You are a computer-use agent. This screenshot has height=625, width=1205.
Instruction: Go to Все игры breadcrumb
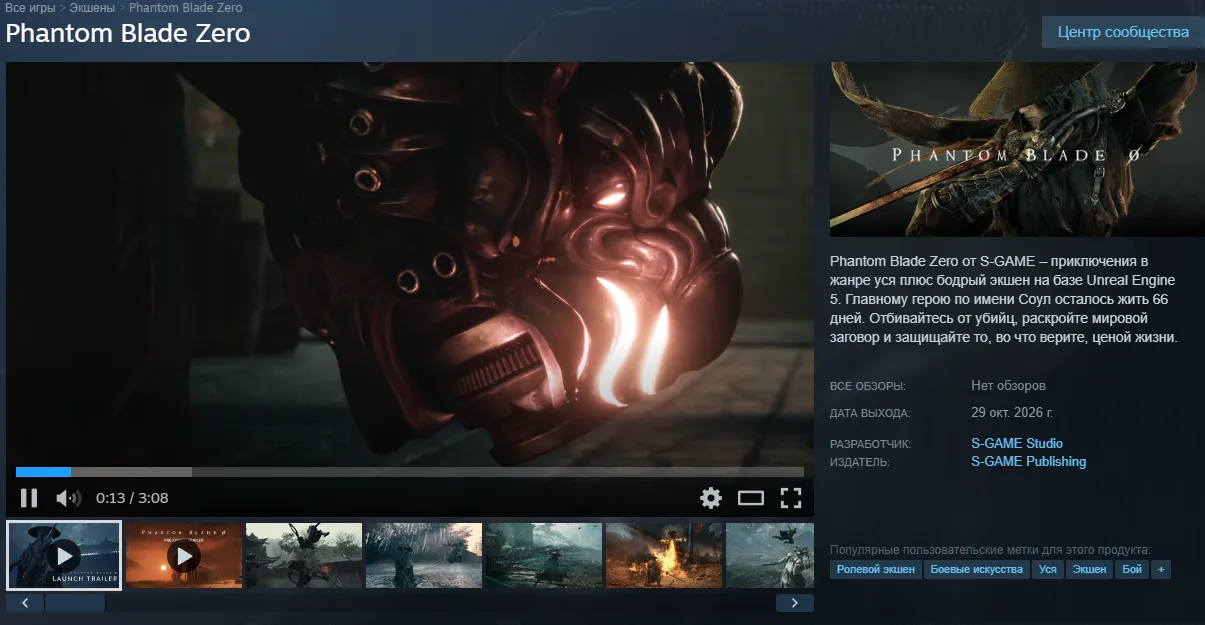pyautogui.click(x=30, y=8)
